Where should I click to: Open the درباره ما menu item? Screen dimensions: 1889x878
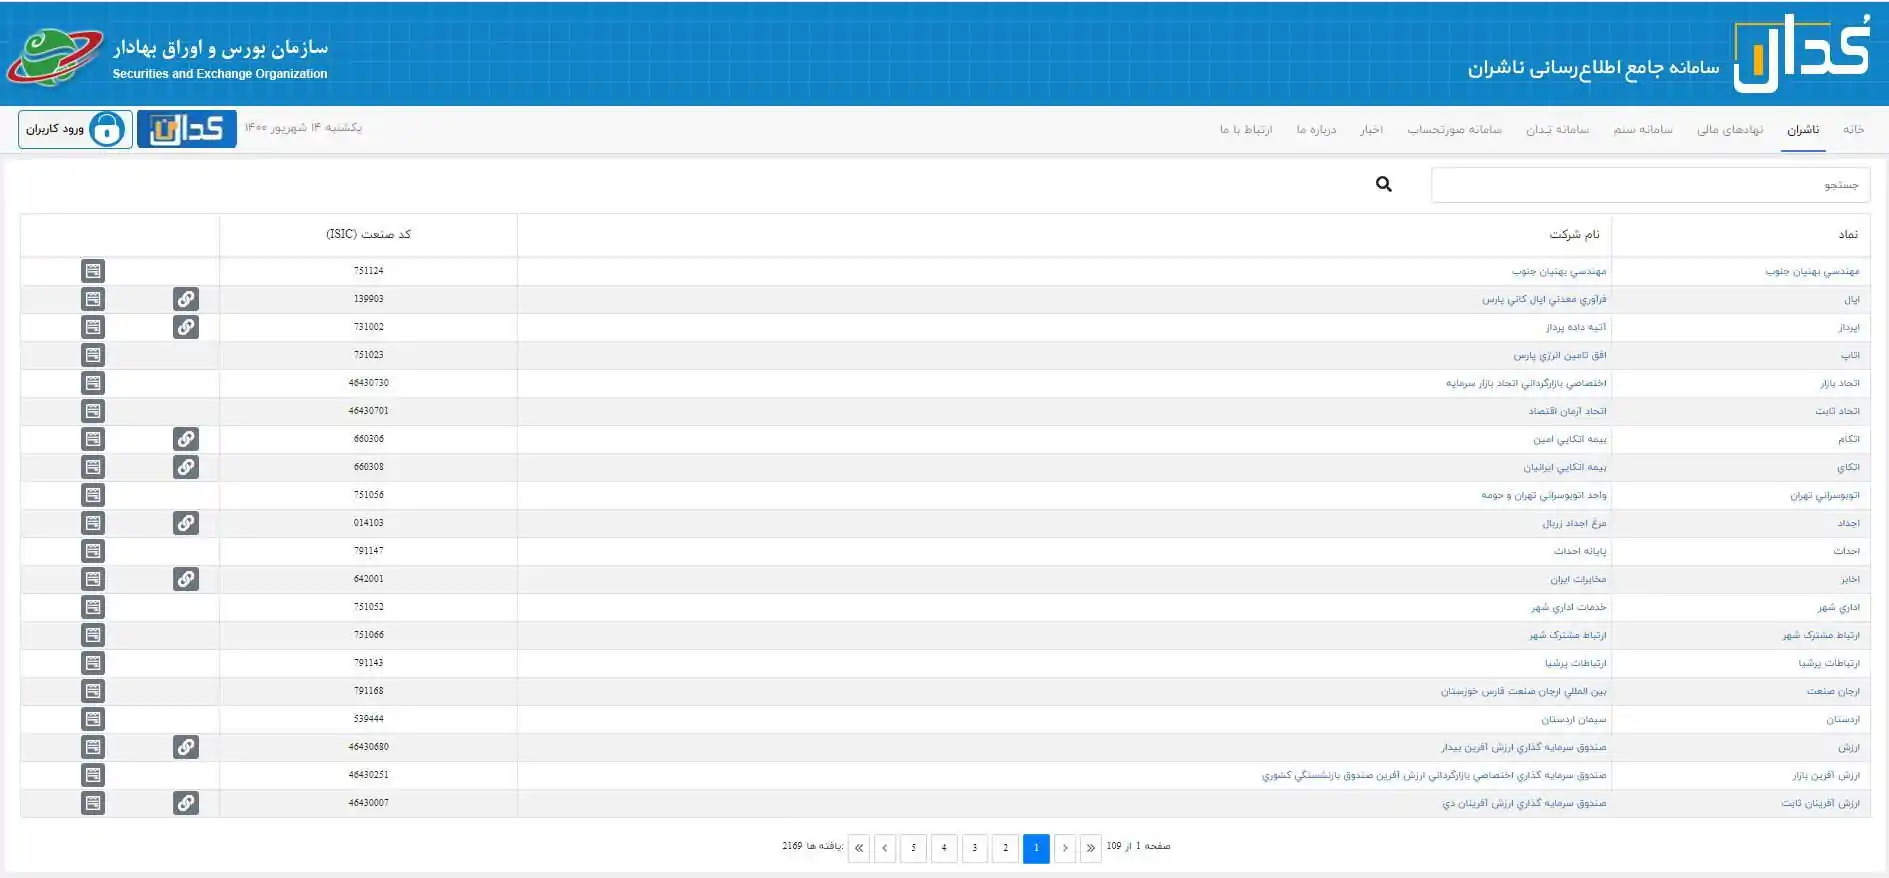pos(1316,130)
